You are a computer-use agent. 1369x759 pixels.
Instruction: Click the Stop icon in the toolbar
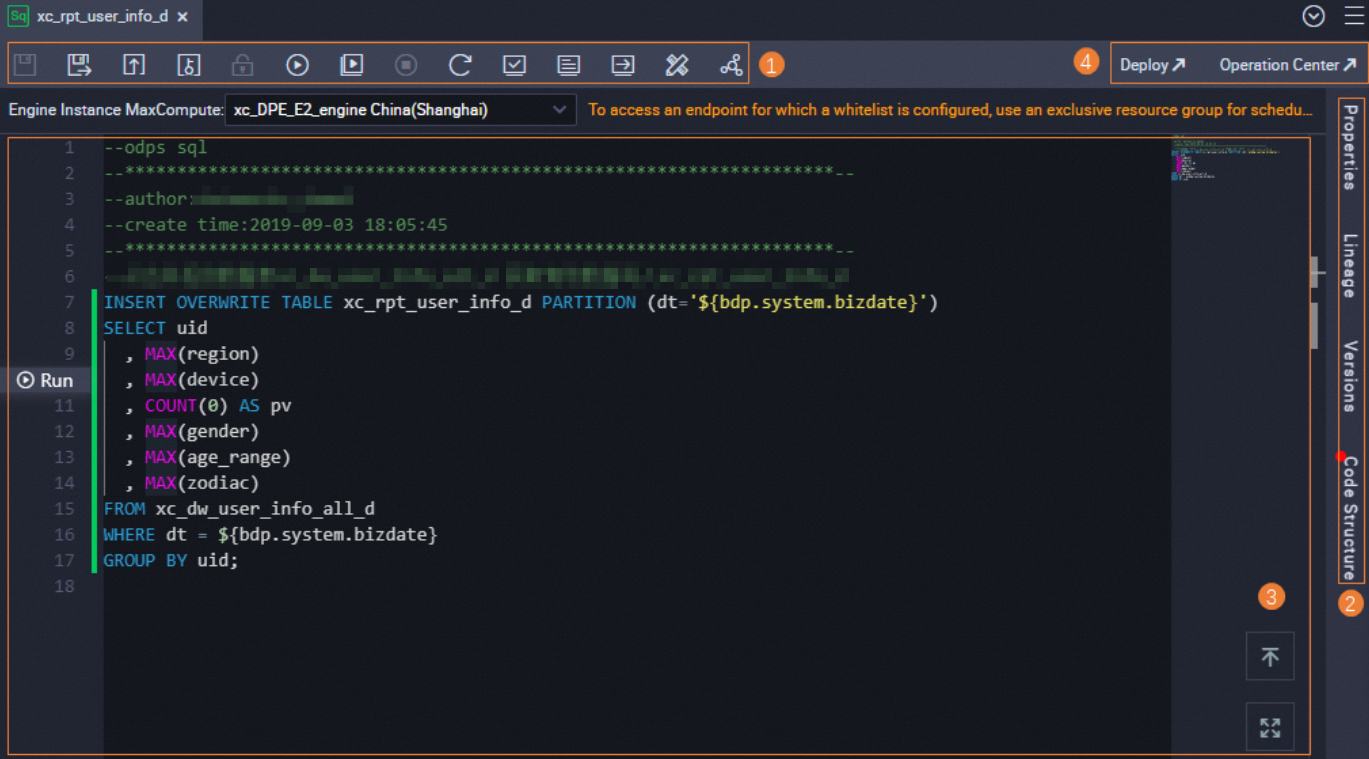point(405,65)
